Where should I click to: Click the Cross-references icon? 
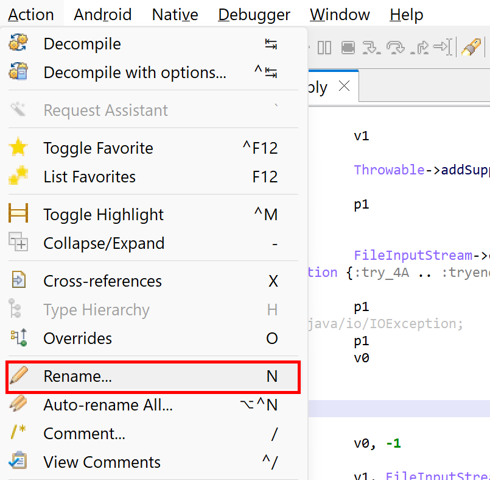(18, 280)
